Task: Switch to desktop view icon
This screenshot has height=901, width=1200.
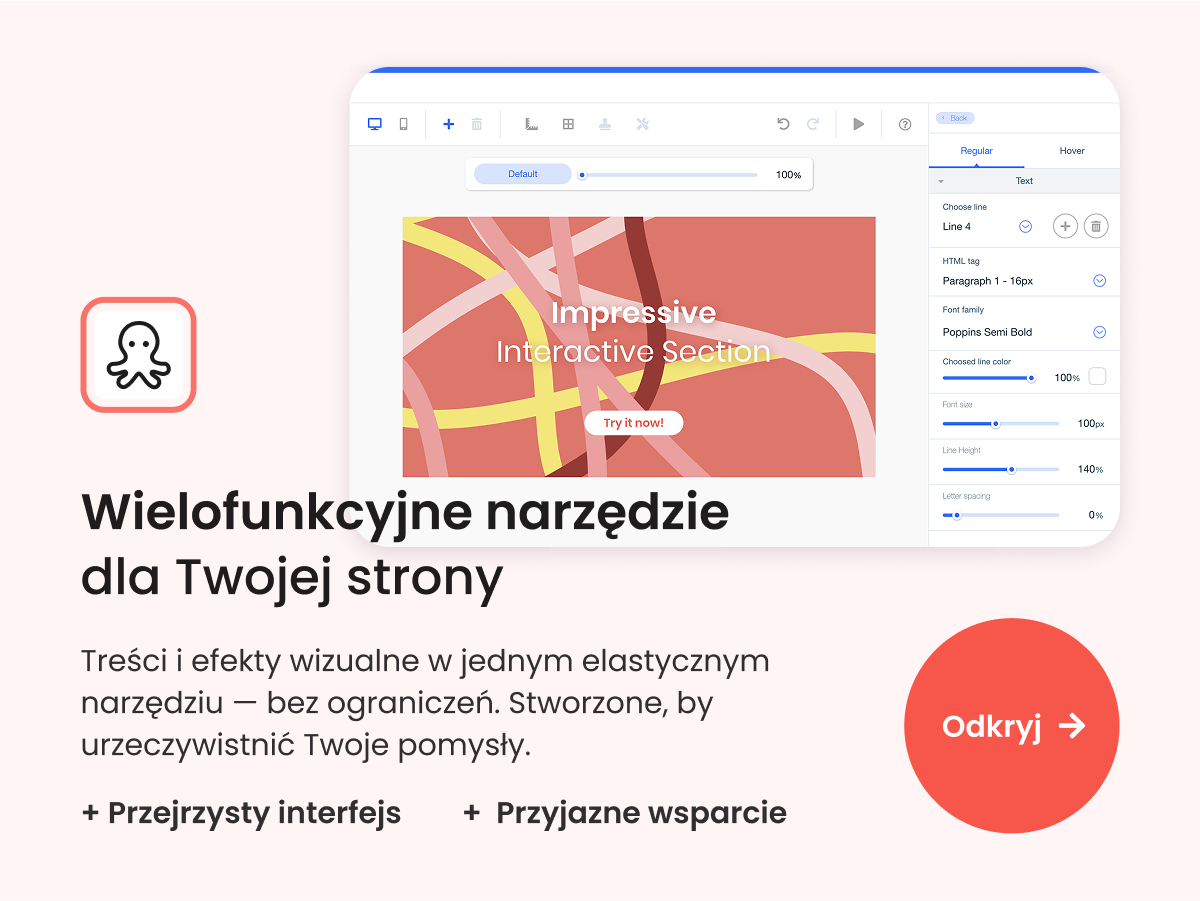Action: (x=375, y=124)
